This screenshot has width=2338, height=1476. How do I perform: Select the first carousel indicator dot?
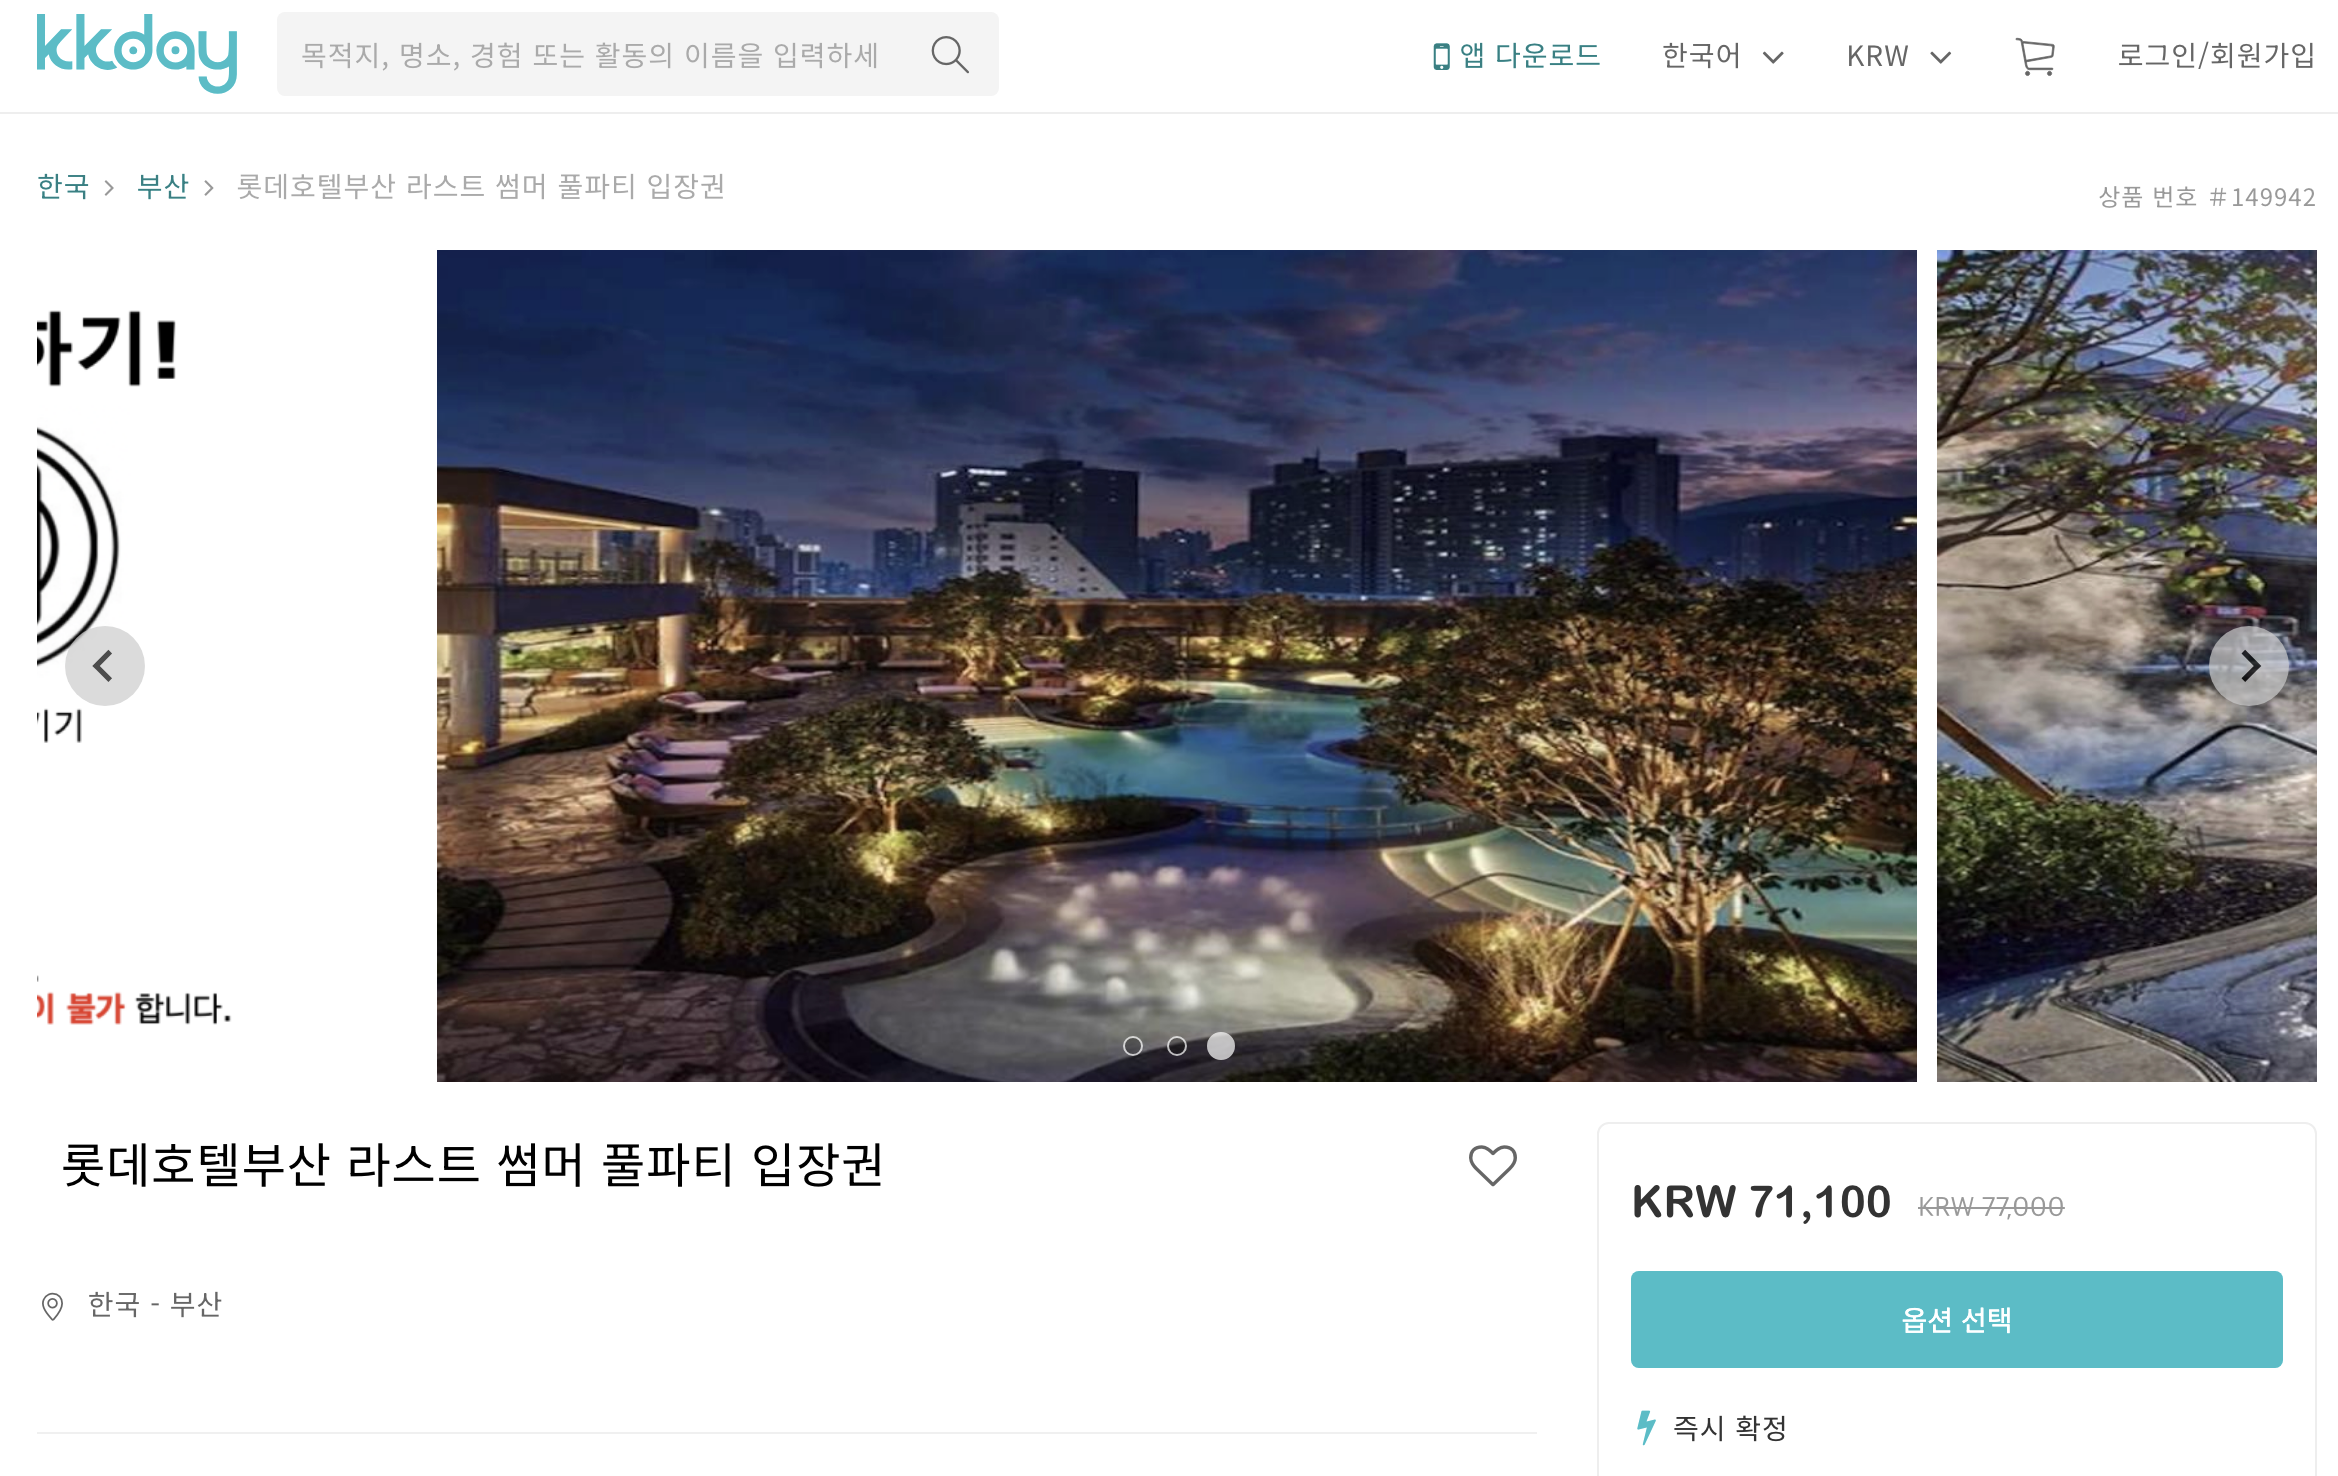click(1133, 1046)
